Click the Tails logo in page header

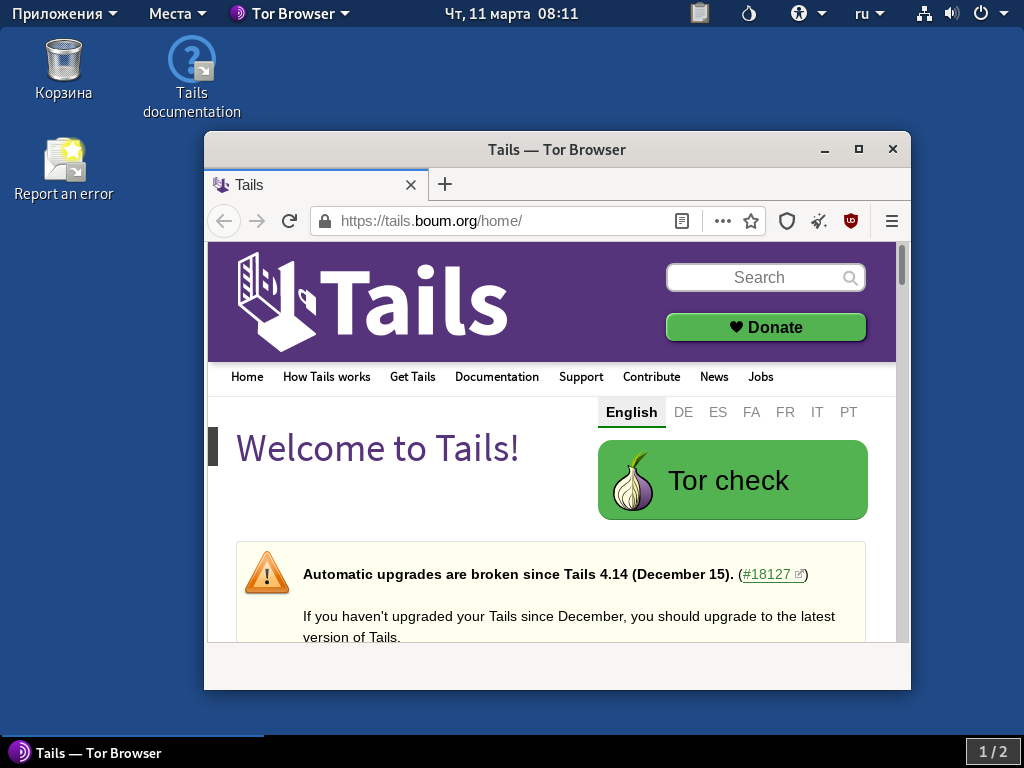click(x=372, y=301)
